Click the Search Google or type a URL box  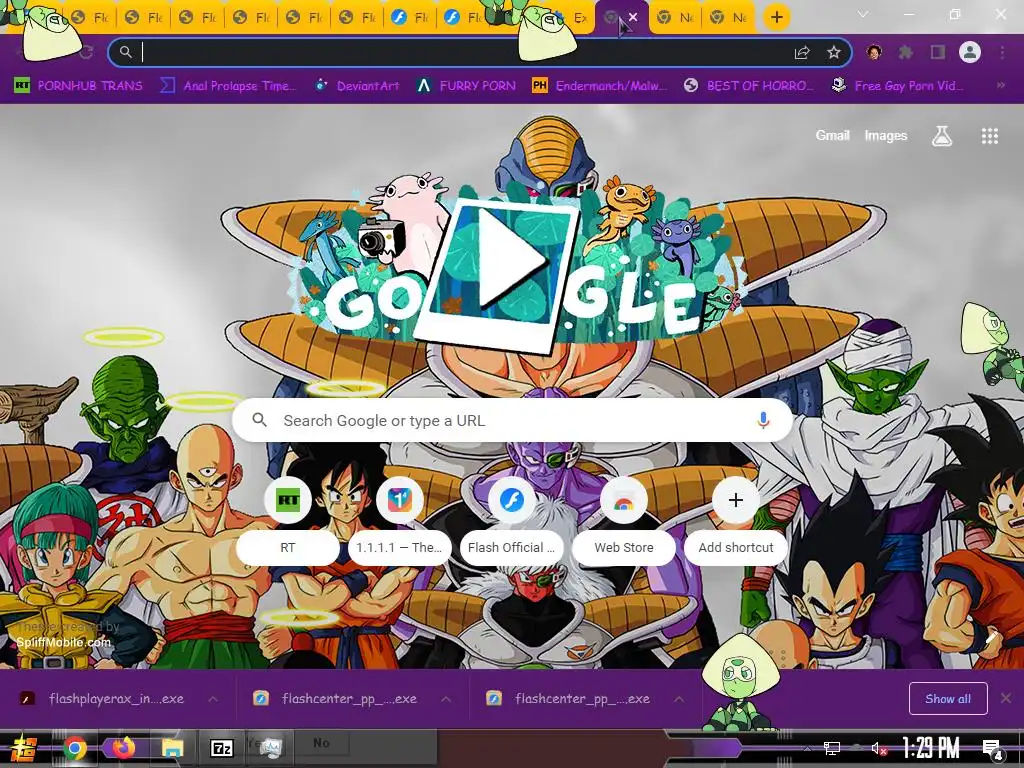[513, 420]
